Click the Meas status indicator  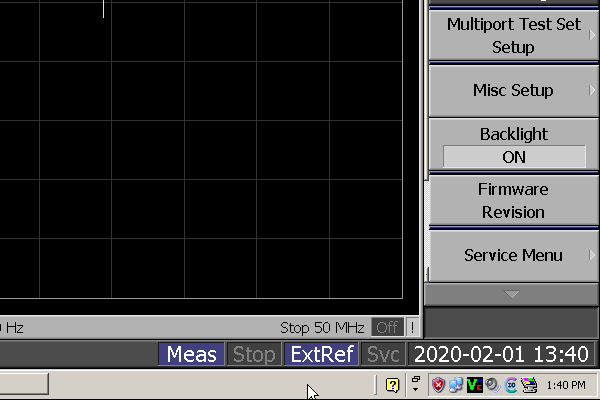pyautogui.click(x=191, y=354)
